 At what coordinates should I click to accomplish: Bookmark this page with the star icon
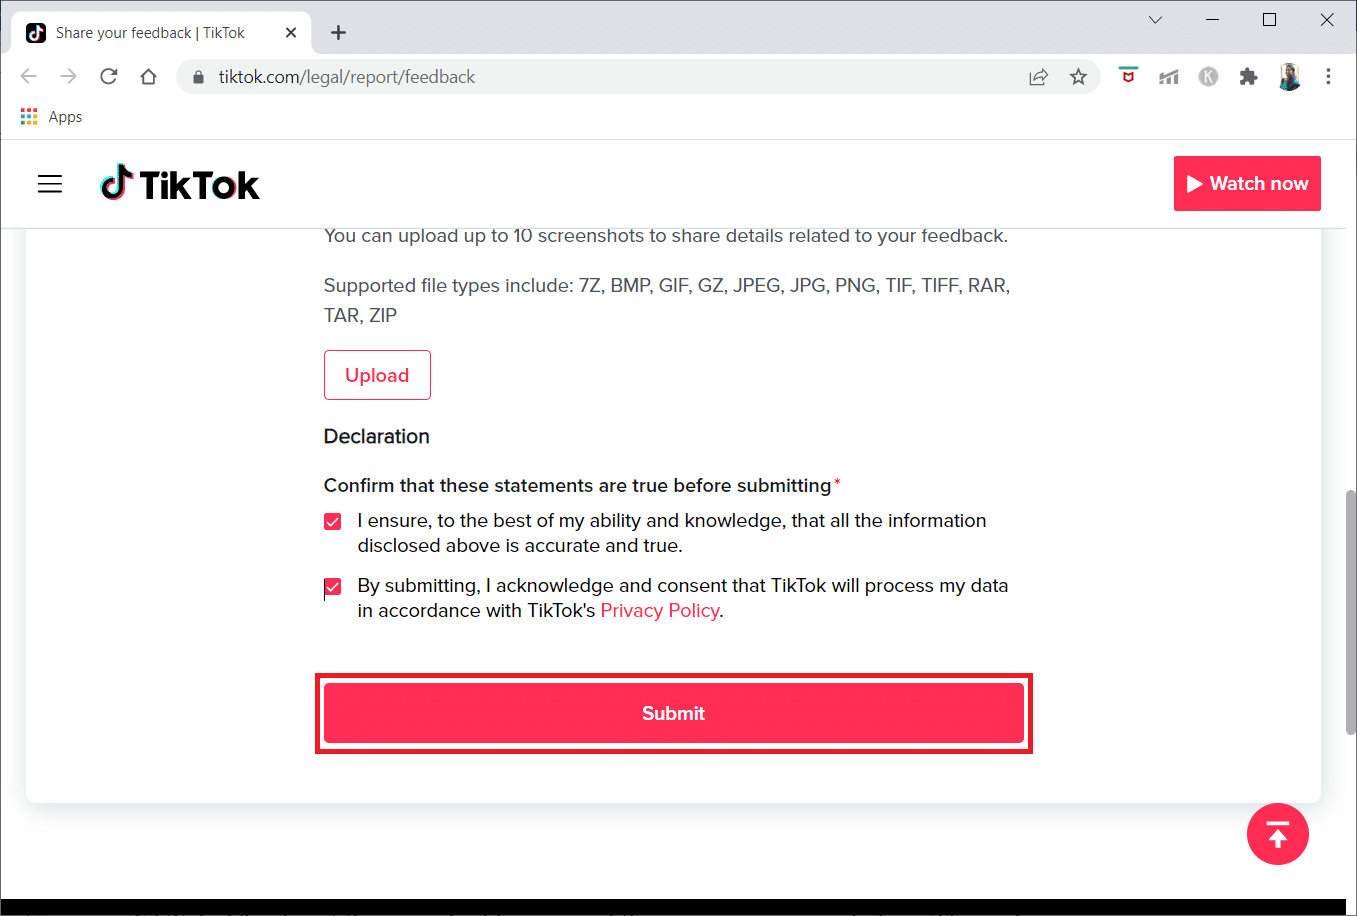tap(1078, 77)
